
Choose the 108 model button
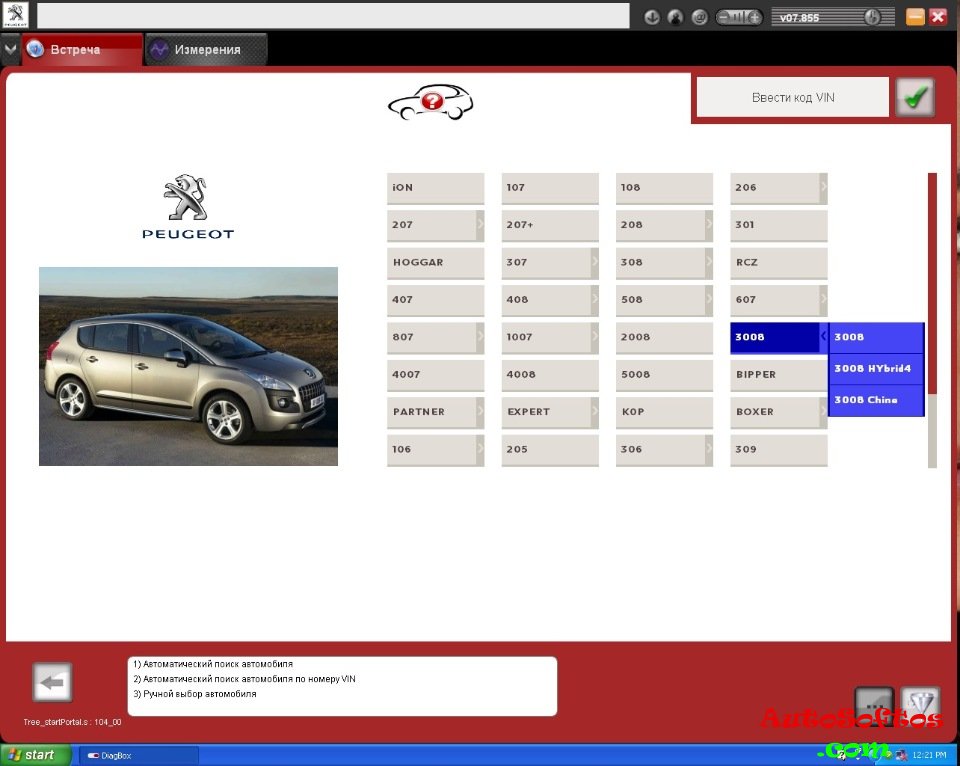[664, 188]
